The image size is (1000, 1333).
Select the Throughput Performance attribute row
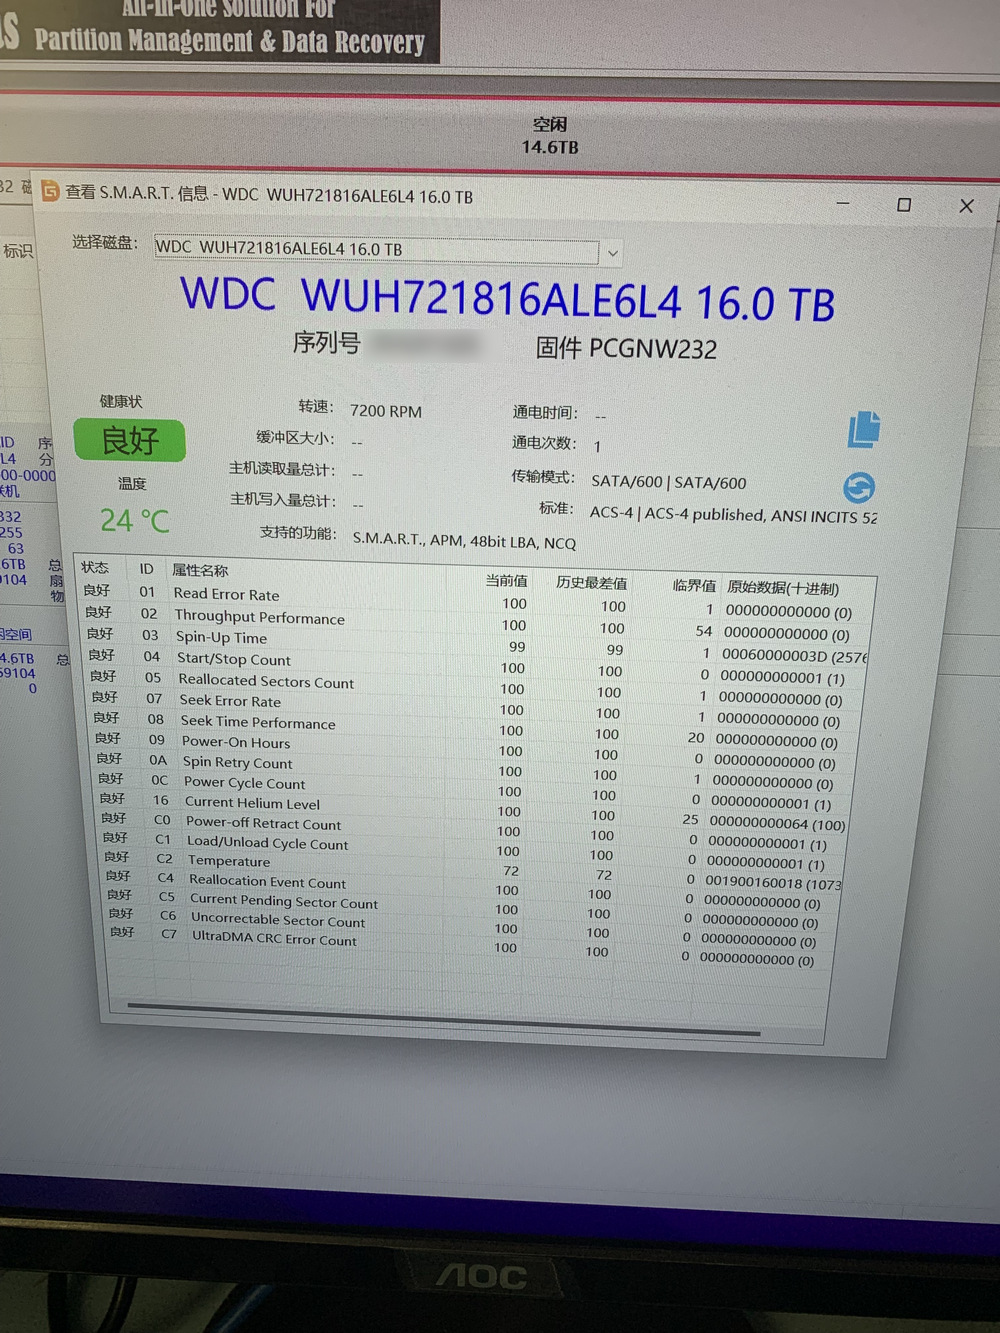tap(466, 624)
